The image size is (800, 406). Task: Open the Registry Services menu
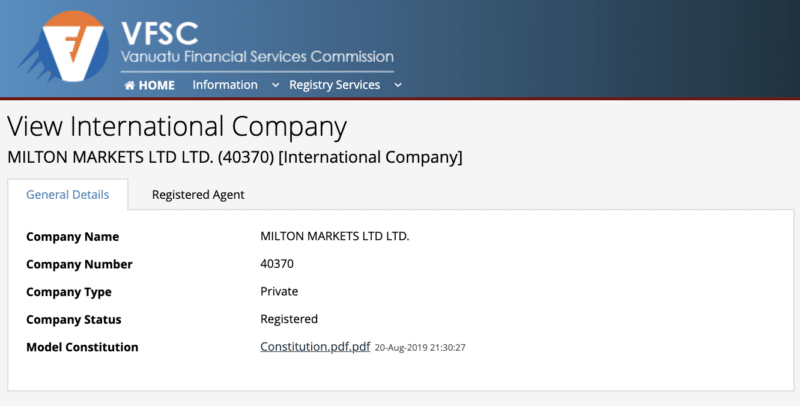click(334, 85)
